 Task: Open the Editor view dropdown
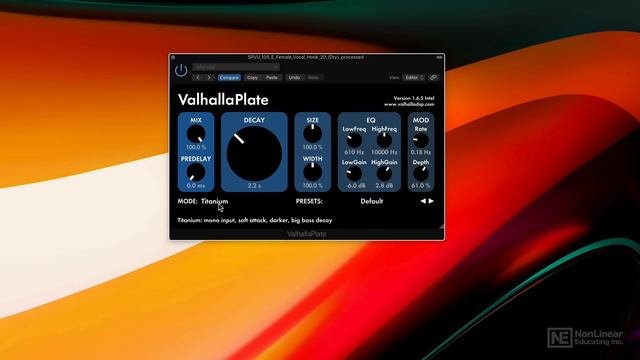[x=413, y=78]
